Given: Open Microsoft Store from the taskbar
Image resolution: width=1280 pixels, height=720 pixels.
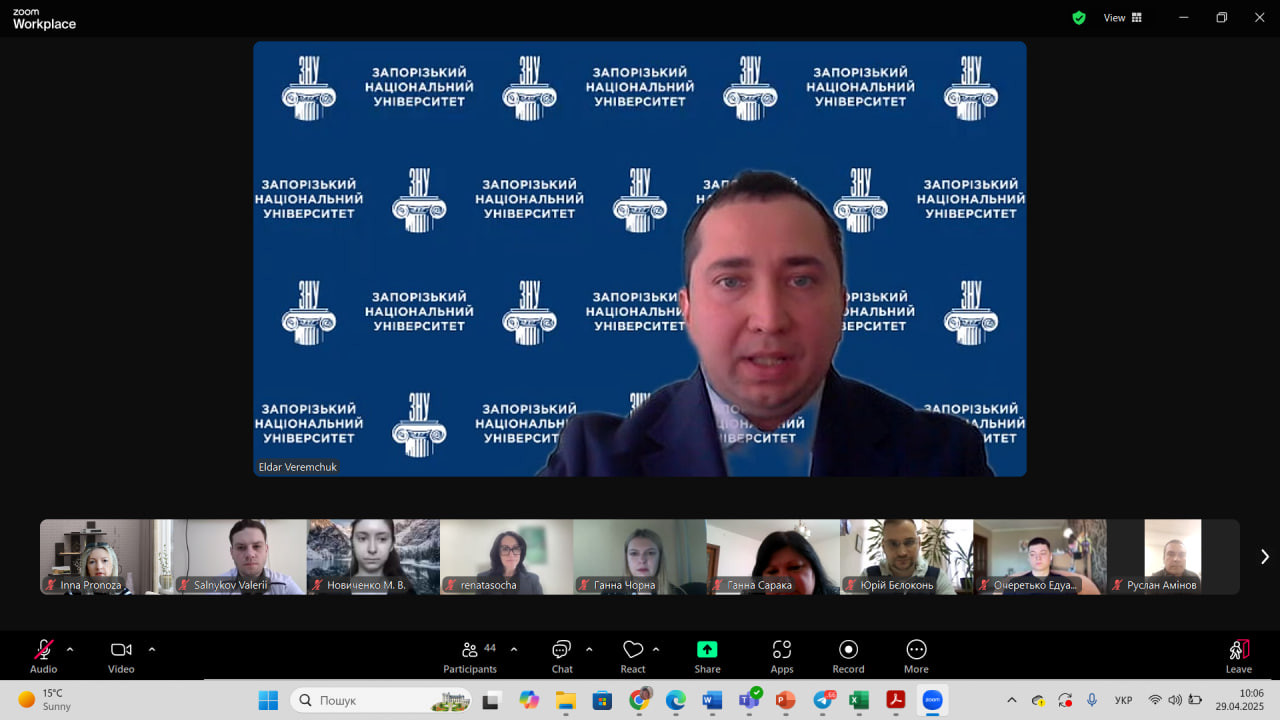Looking at the screenshot, I should tap(602, 700).
